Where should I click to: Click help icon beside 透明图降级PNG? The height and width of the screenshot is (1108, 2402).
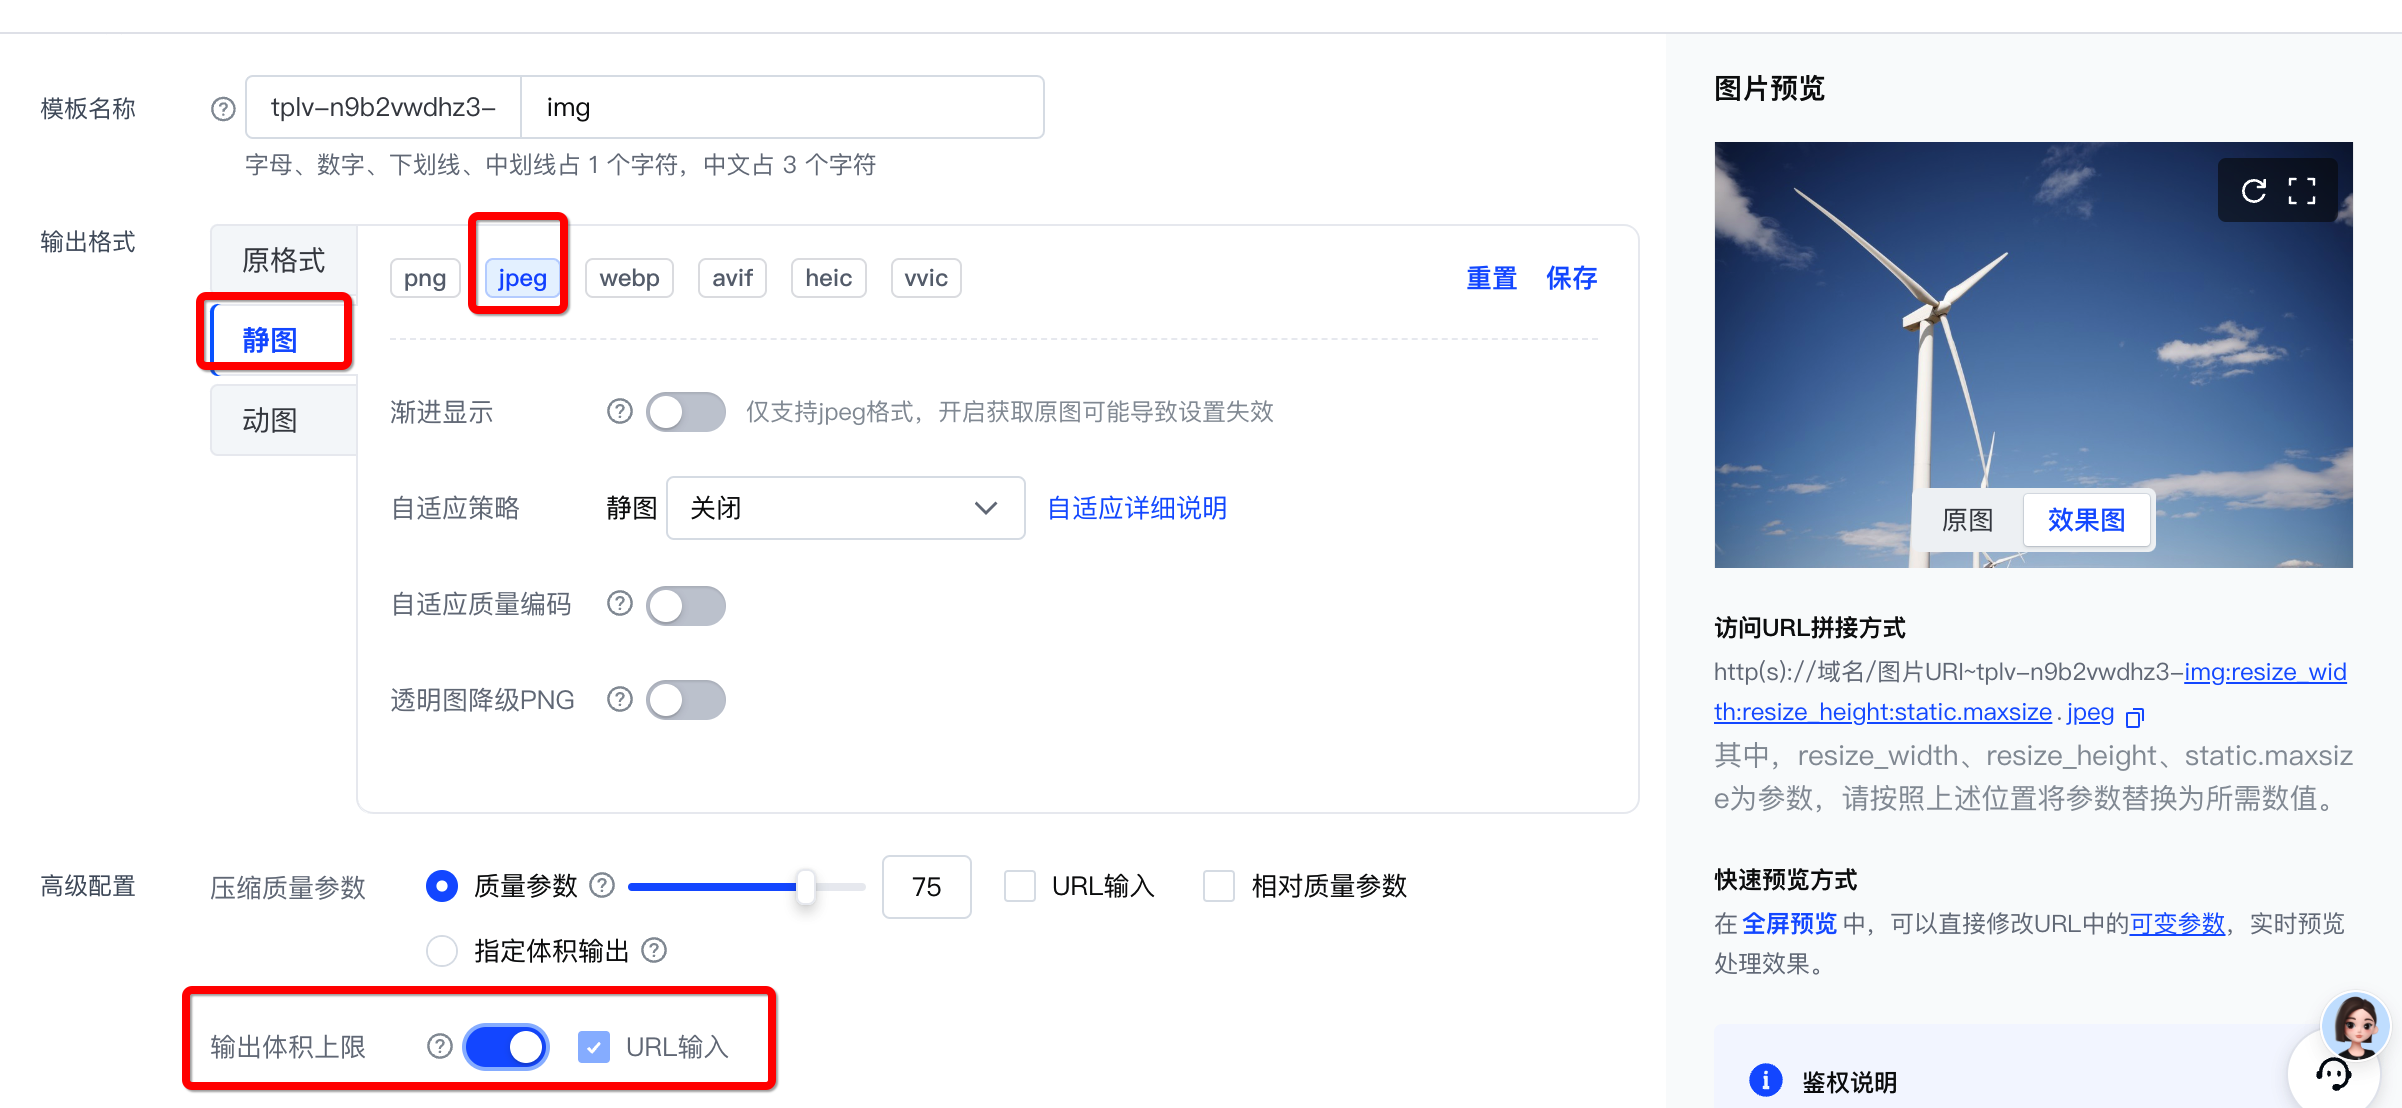pyautogui.click(x=620, y=699)
